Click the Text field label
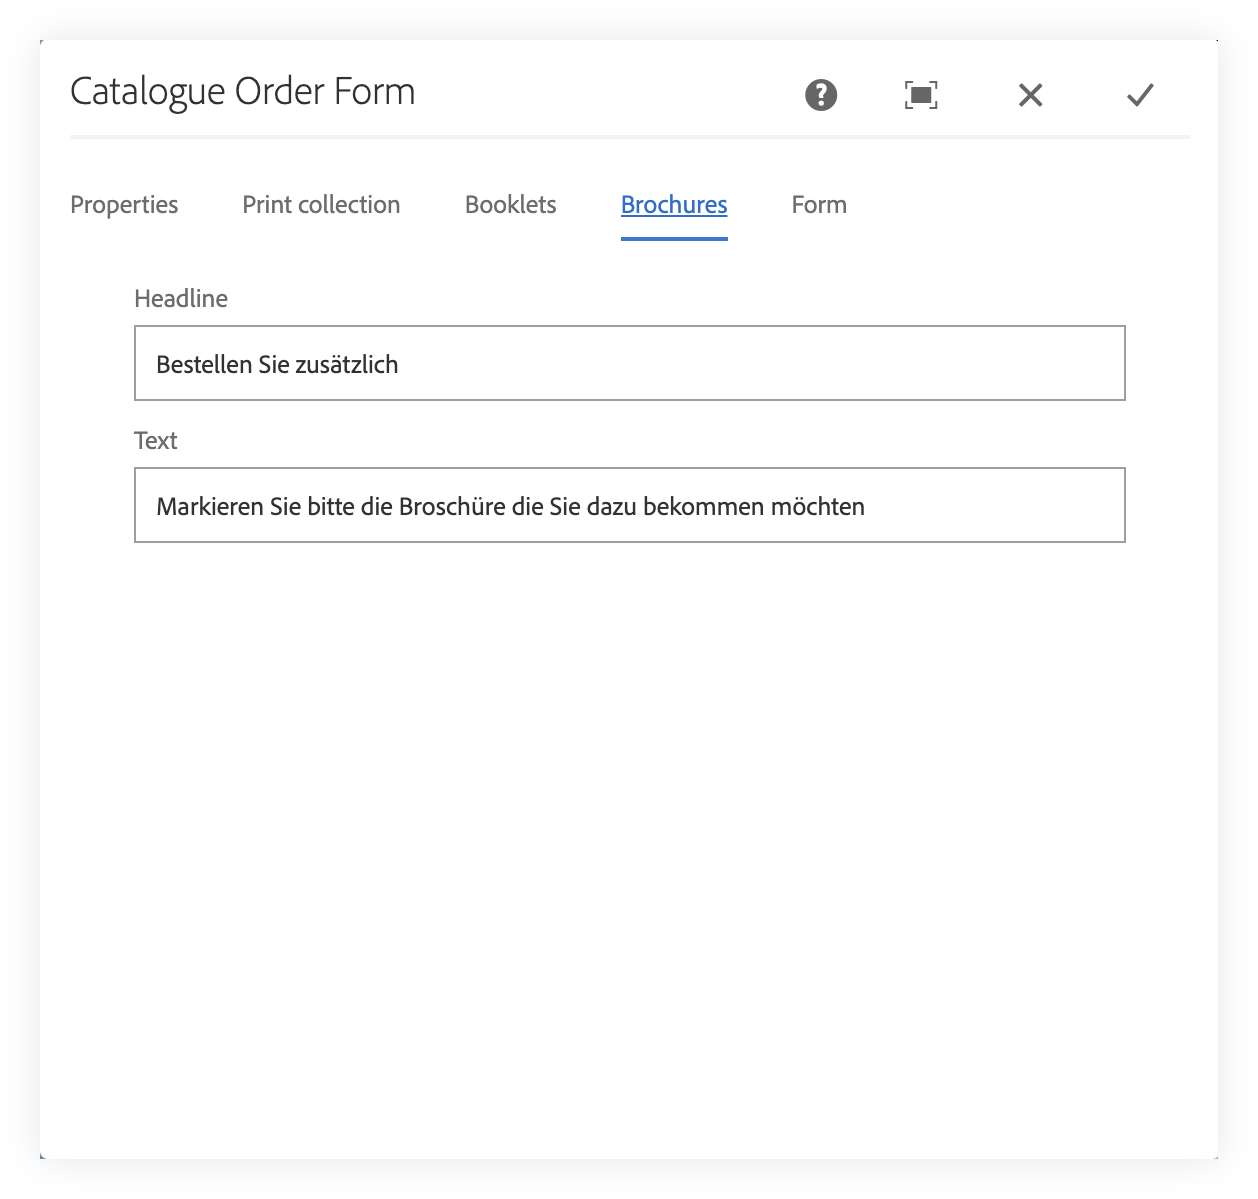The height and width of the screenshot is (1199, 1258). 155,440
